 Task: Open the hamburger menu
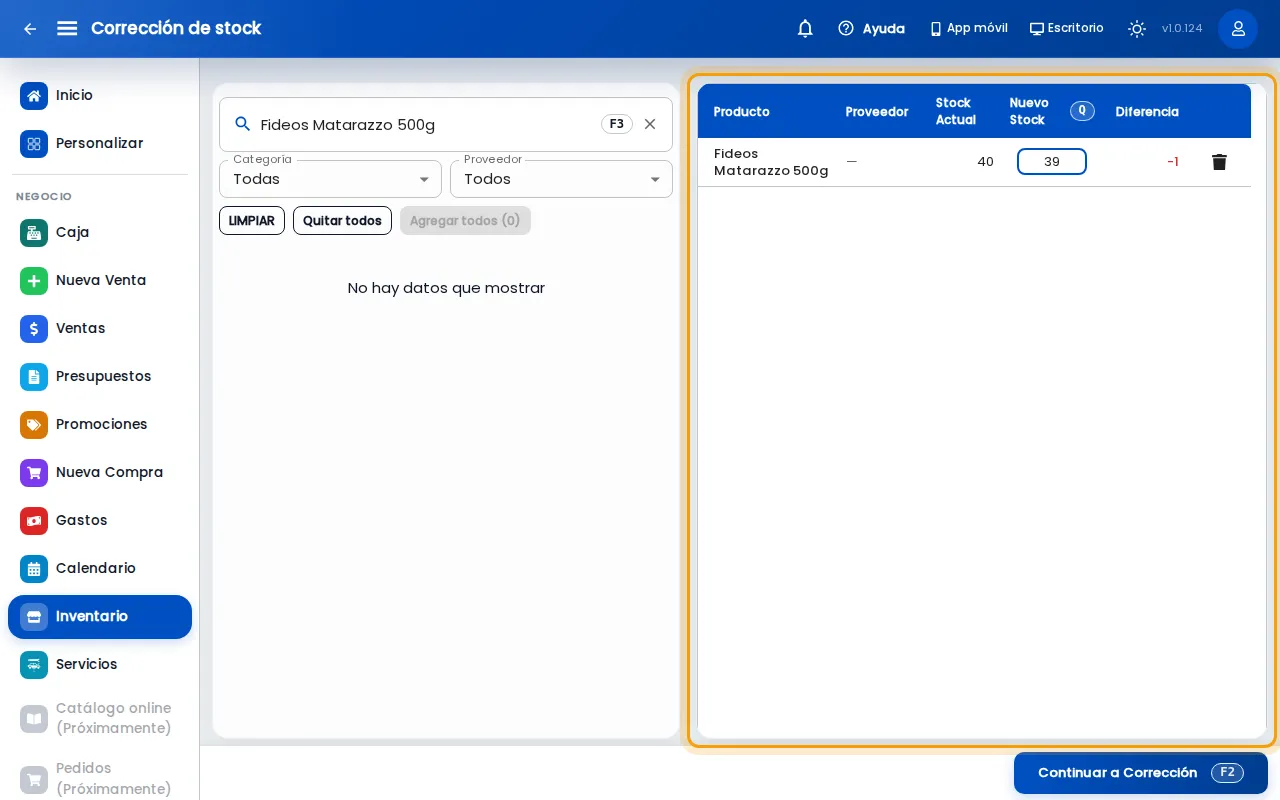[67, 28]
